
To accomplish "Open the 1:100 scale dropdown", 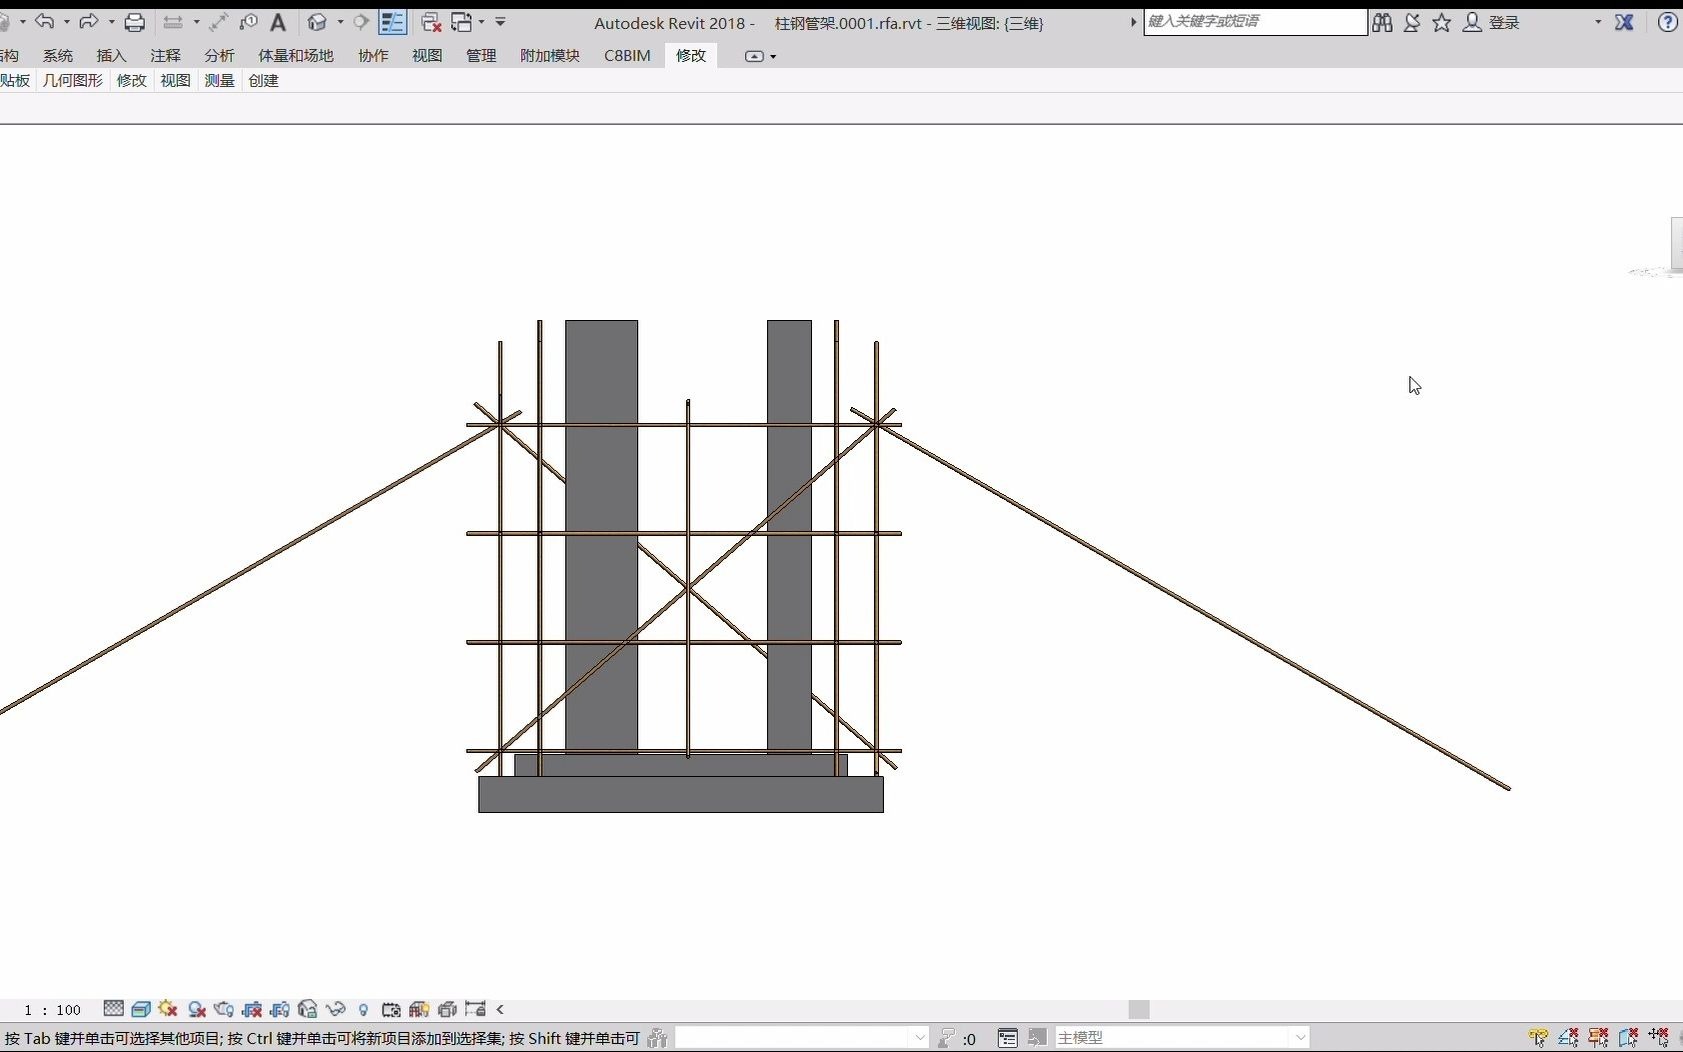I will [x=50, y=1009].
